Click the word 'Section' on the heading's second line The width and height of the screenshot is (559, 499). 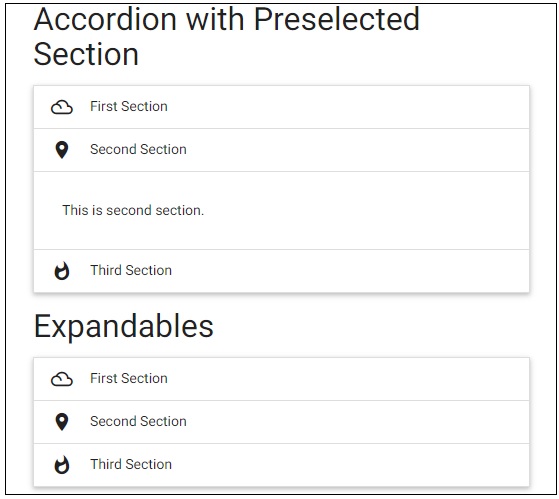[86, 54]
